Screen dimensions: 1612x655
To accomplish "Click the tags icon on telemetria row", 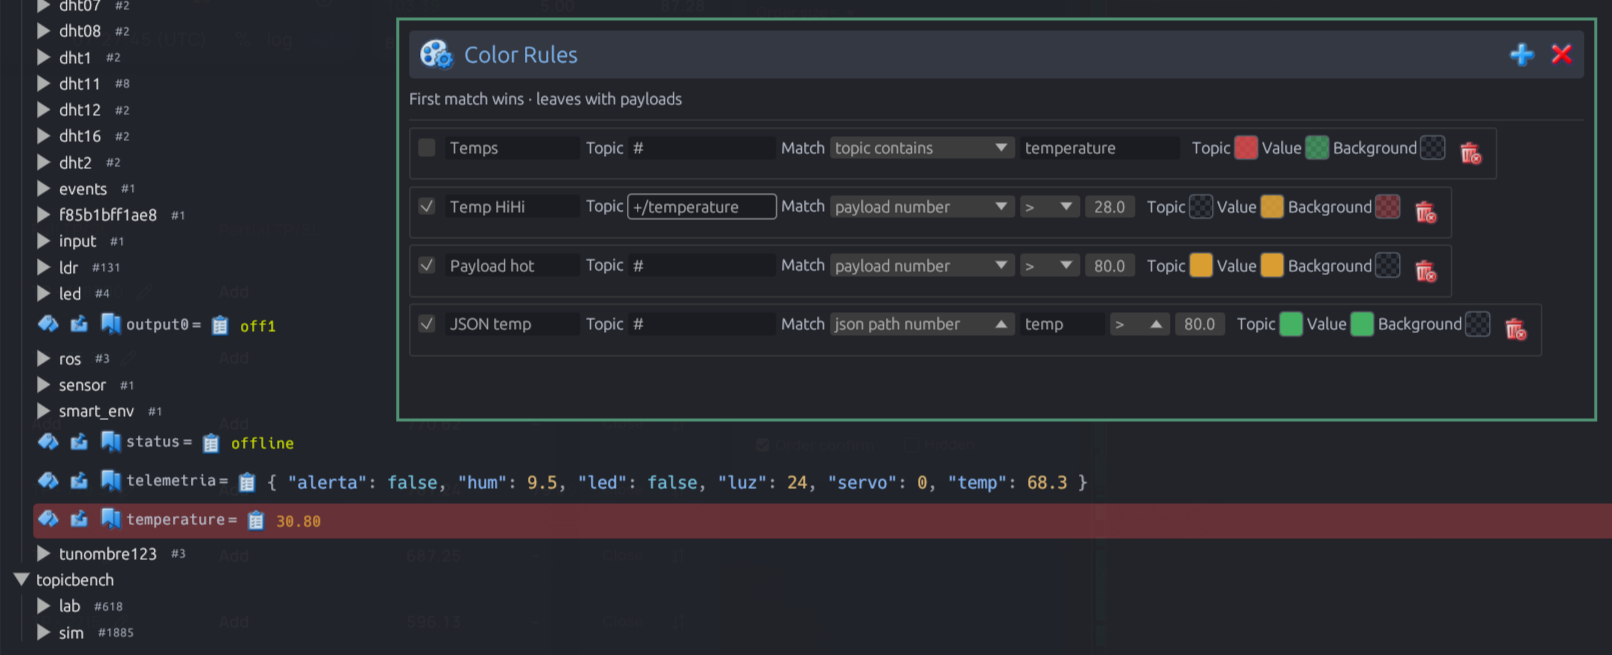I will click(x=48, y=480).
